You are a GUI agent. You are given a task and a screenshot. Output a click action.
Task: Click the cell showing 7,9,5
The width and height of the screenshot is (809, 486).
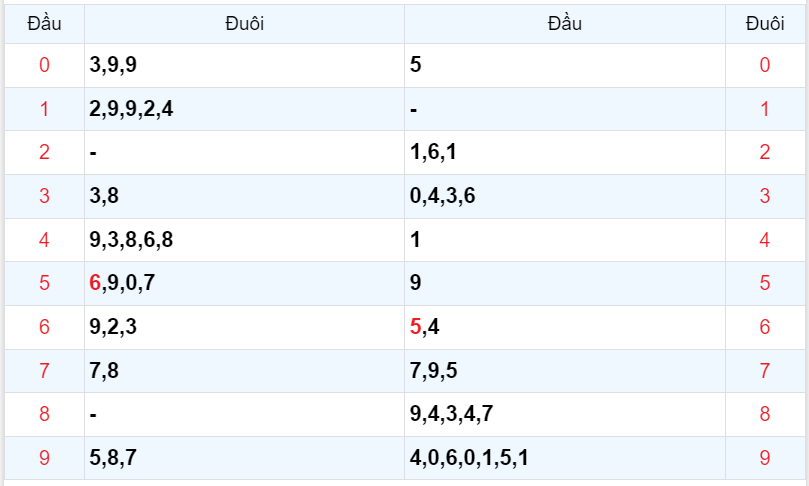433,371
